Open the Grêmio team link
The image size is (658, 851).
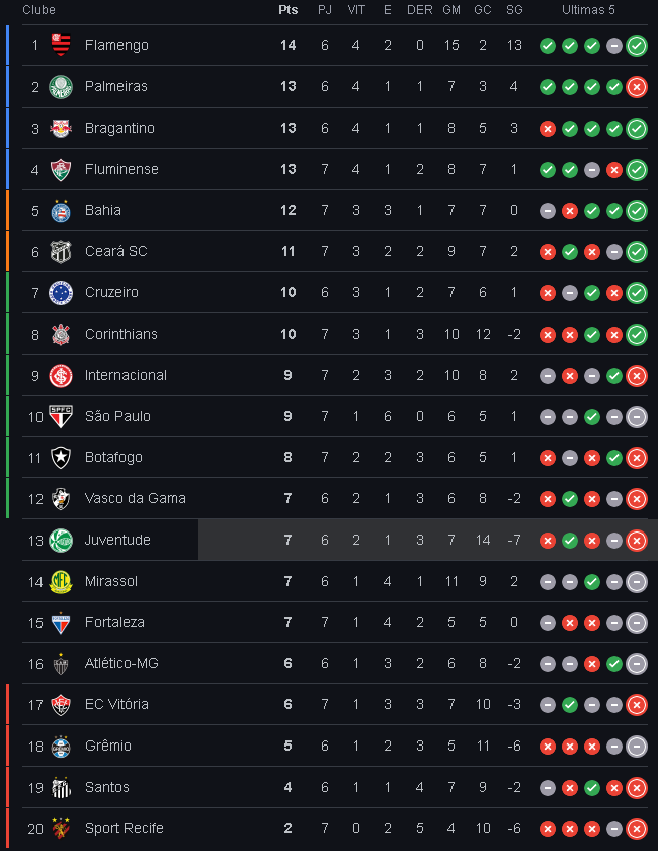click(x=108, y=746)
